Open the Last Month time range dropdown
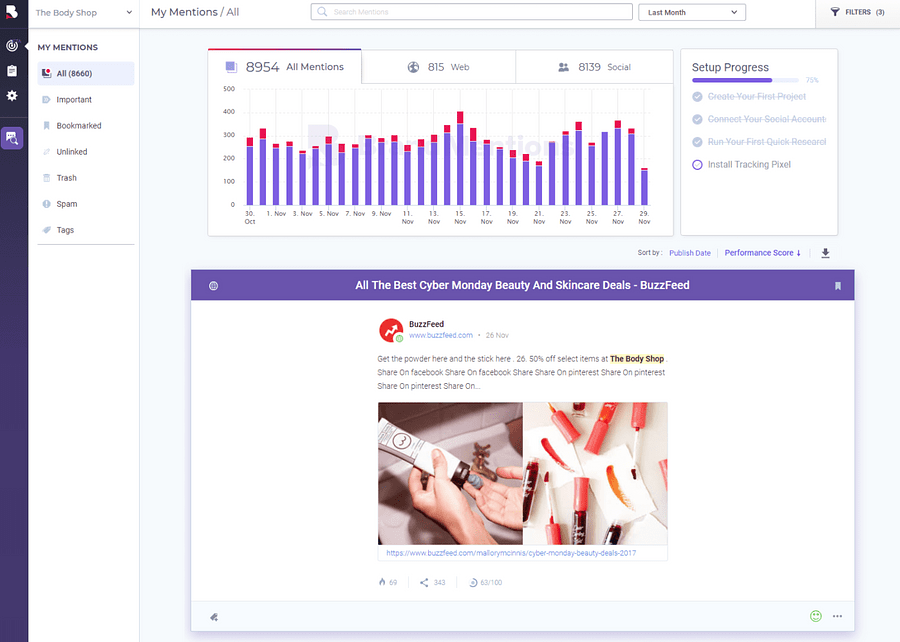 click(x=691, y=11)
